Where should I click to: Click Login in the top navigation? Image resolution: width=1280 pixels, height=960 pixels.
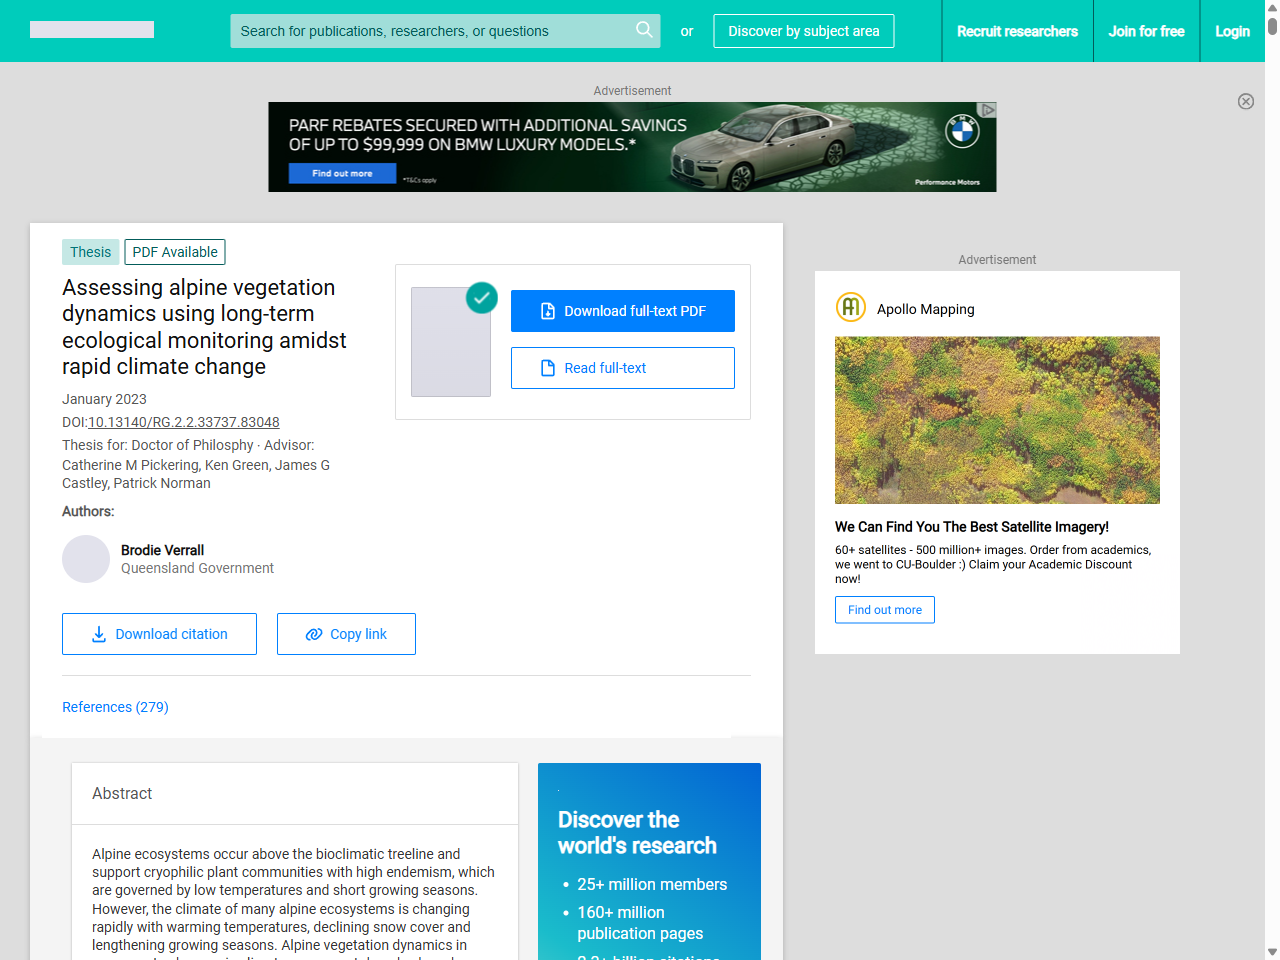coord(1232,31)
